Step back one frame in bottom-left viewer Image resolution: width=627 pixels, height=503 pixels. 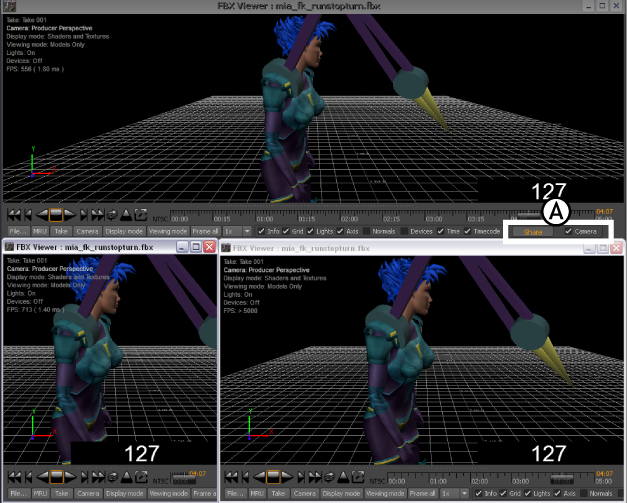coord(29,477)
